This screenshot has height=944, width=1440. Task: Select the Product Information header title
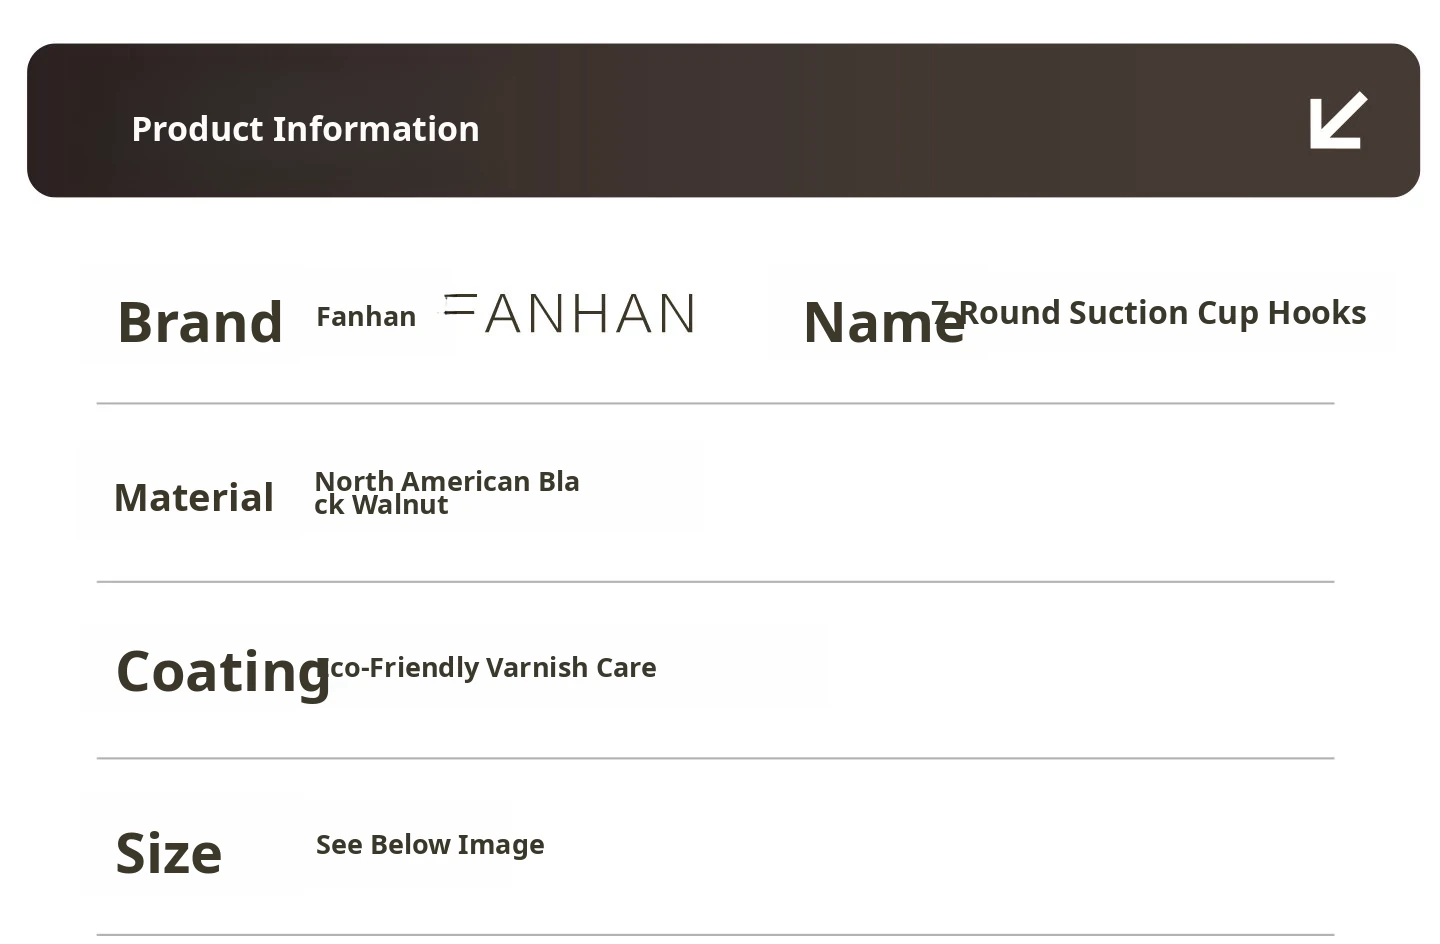[x=305, y=129]
